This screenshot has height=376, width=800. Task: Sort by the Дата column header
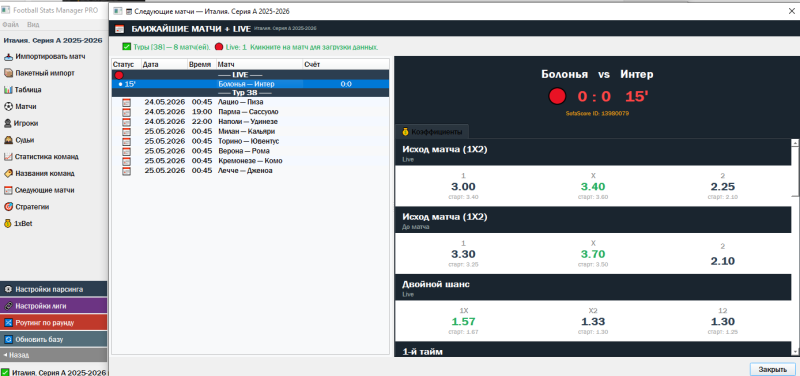click(x=164, y=65)
